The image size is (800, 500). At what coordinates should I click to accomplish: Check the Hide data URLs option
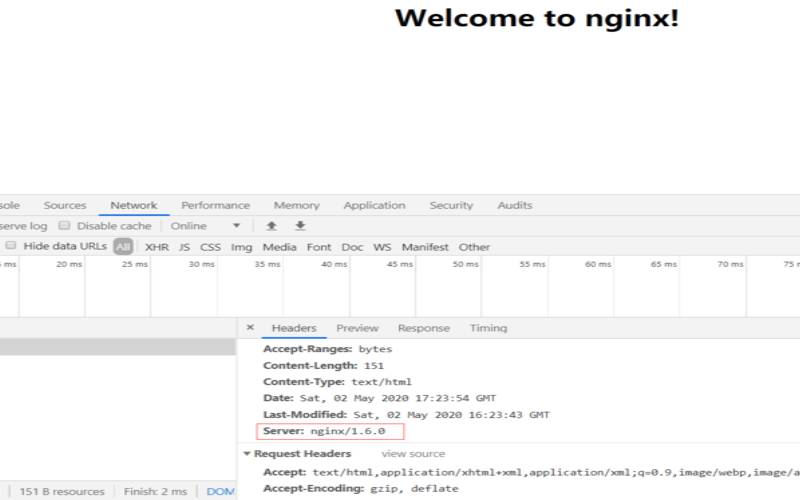coord(11,246)
